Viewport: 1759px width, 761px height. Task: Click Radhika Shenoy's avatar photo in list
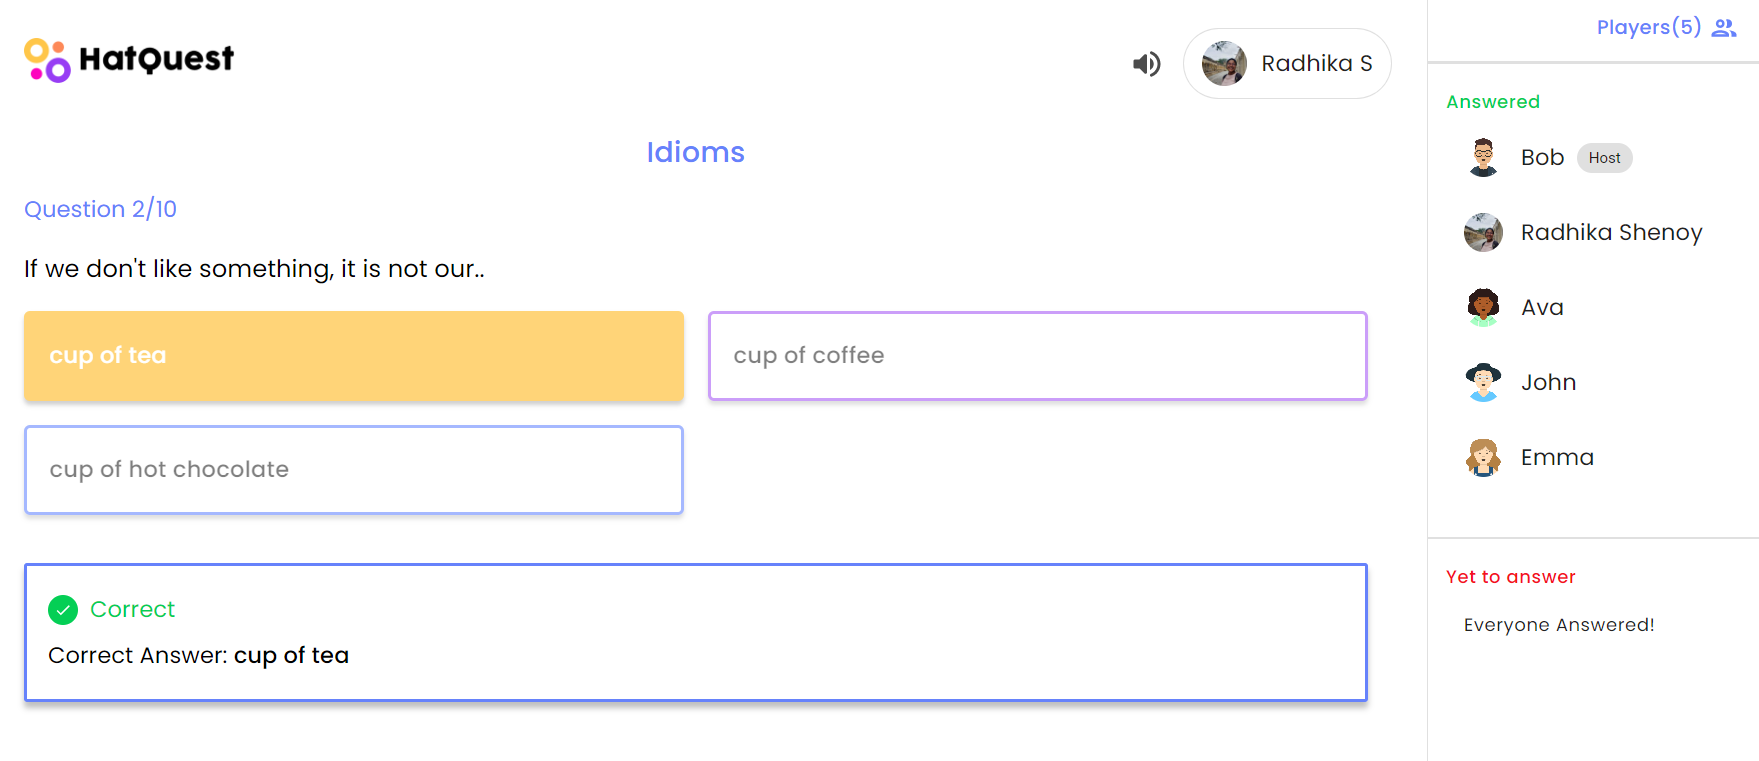click(x=1483, y=233)
